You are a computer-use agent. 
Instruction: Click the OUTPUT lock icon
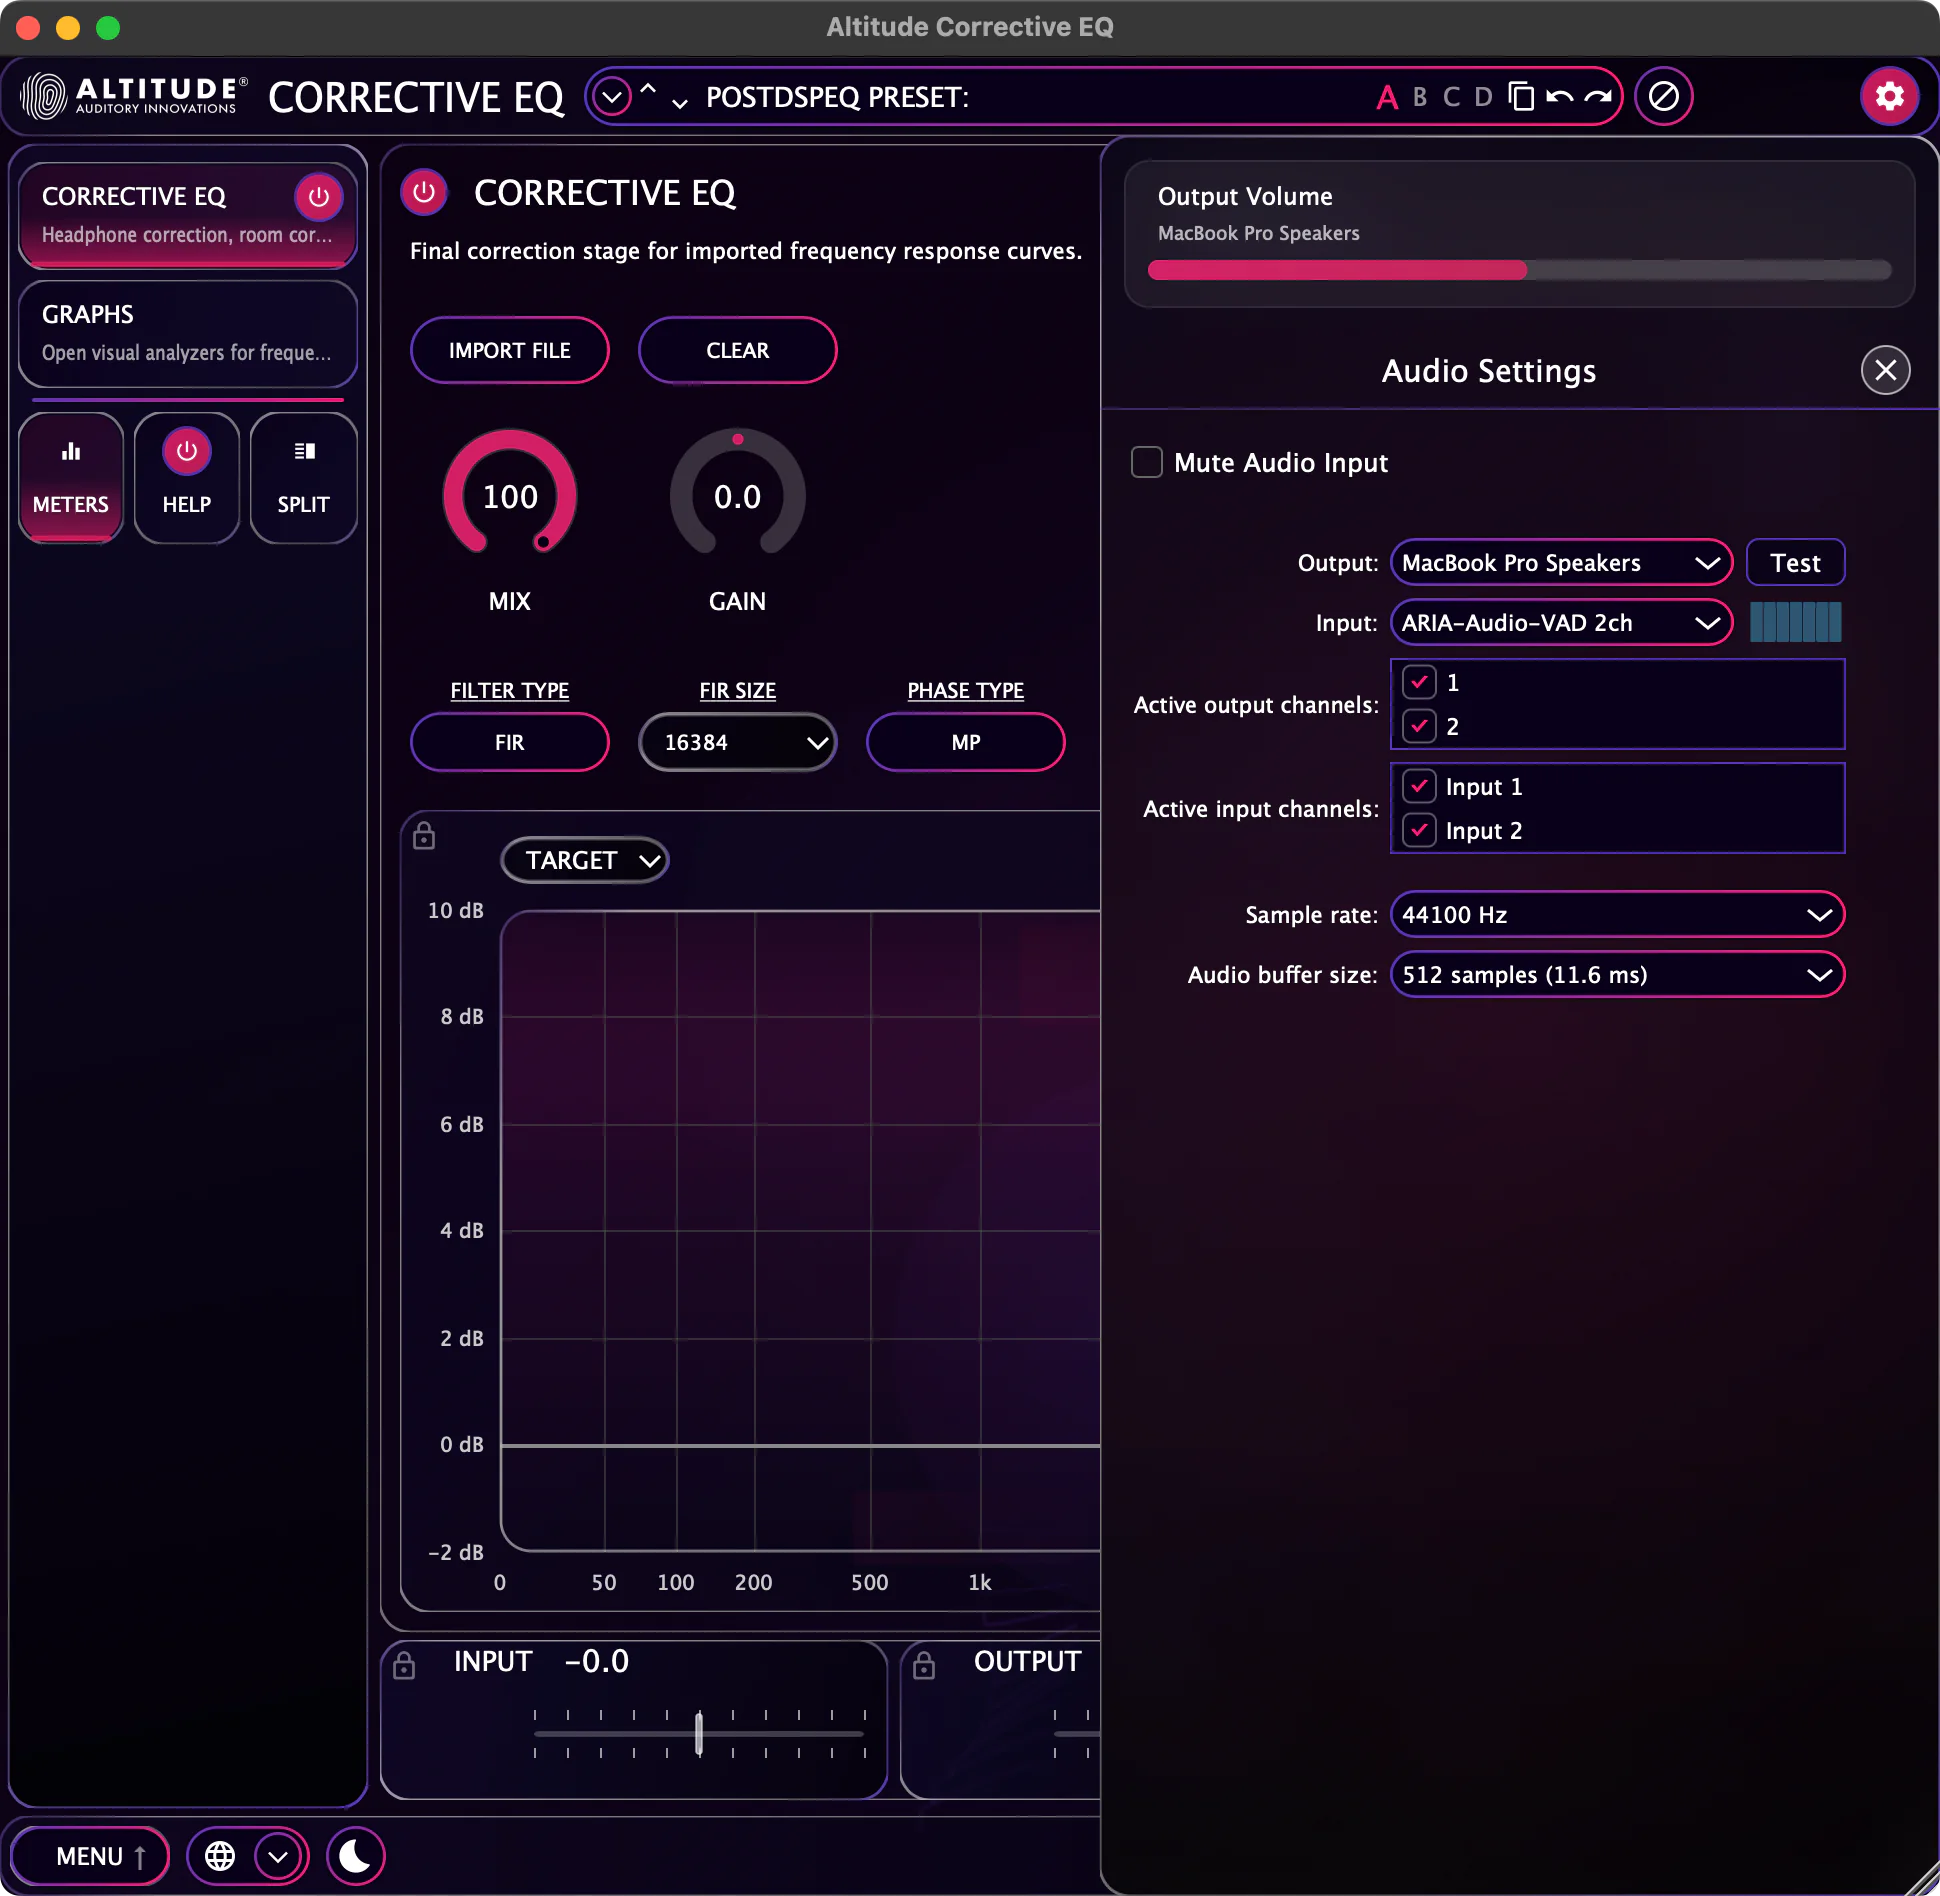pos(924,1665)
